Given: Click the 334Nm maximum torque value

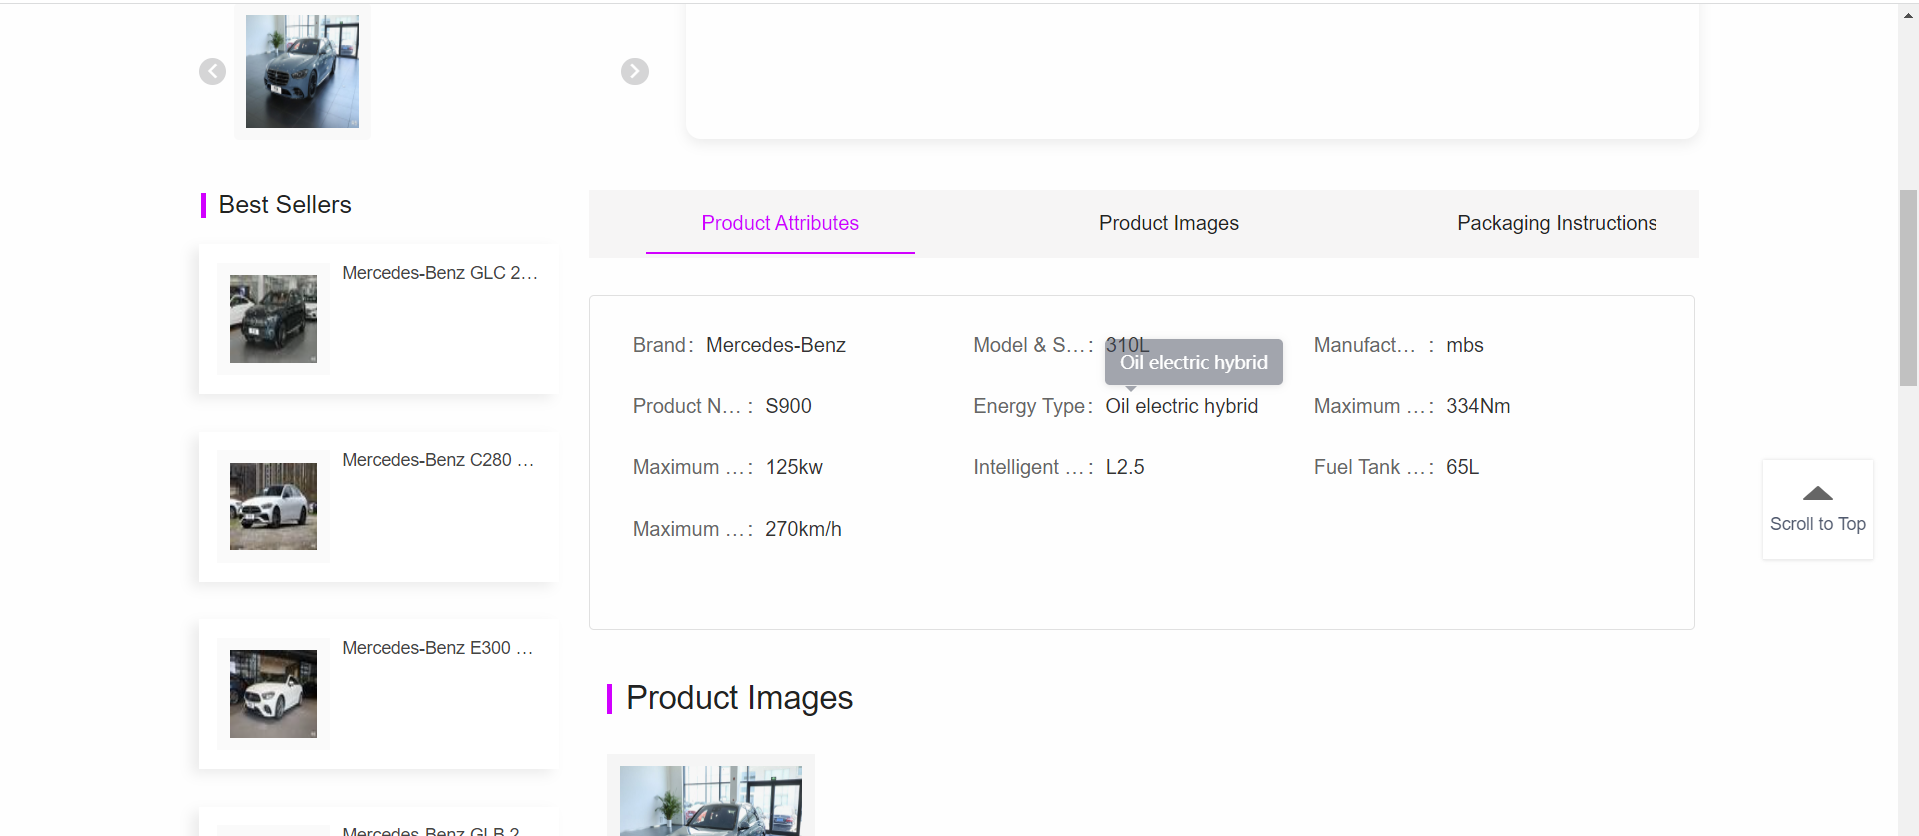Looking at the screenshot, I should point(1478,406).
